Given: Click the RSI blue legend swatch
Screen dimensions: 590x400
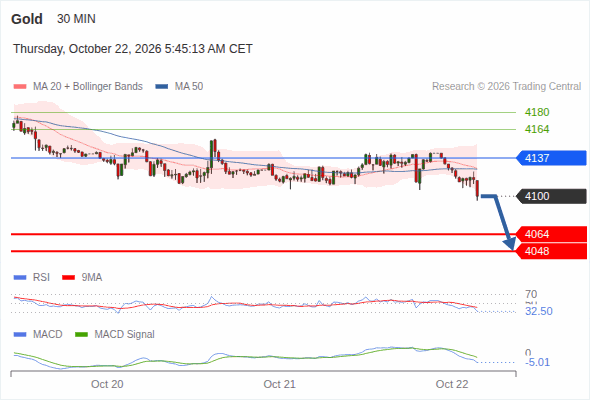Looking at the screenshot, I should click(20, 278).
